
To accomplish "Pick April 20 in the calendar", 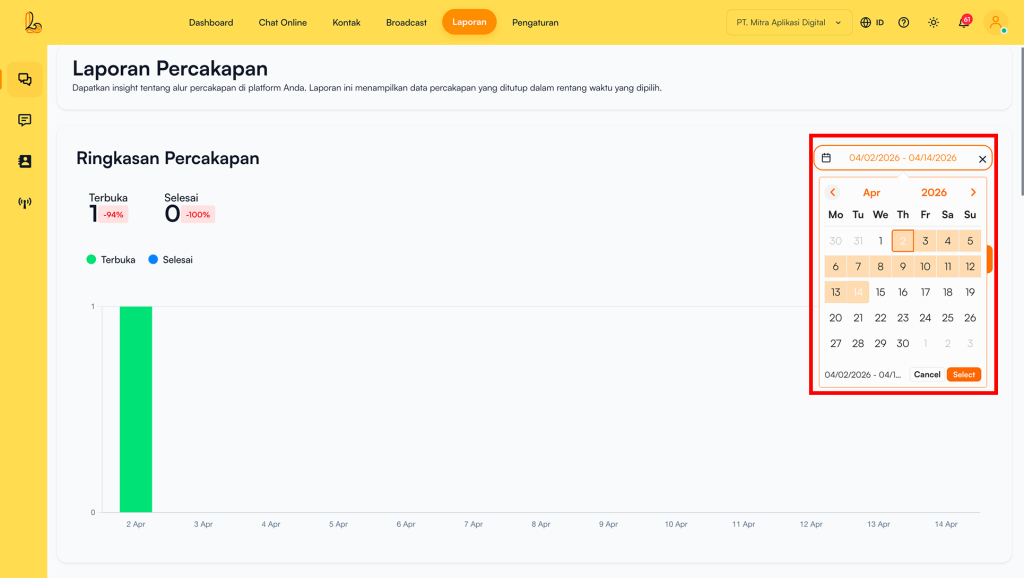I will [836, 318].
